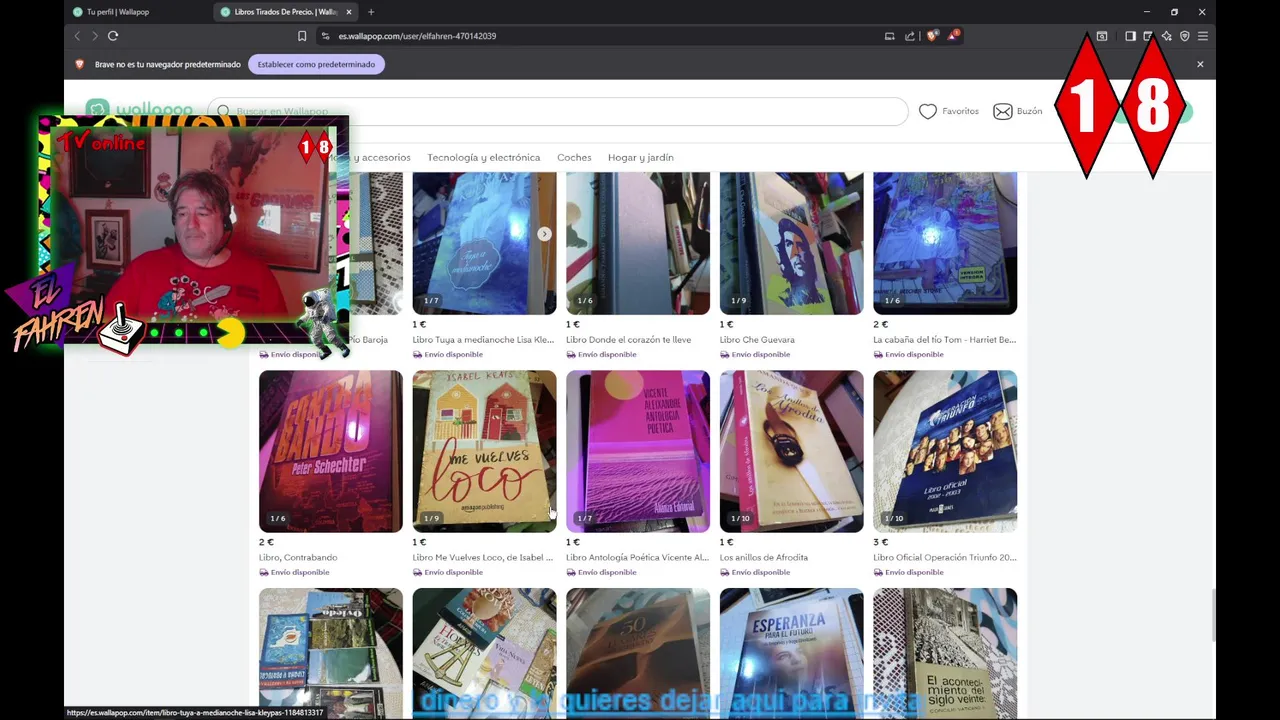
Task: Open Libro Che Guevara listing title
Action: (757, 340)
